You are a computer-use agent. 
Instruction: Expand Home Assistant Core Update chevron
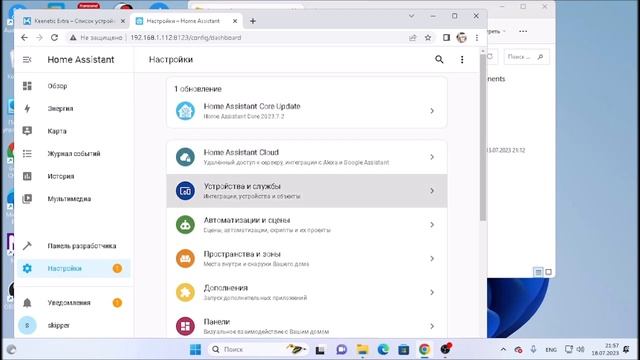click(432, 111)
